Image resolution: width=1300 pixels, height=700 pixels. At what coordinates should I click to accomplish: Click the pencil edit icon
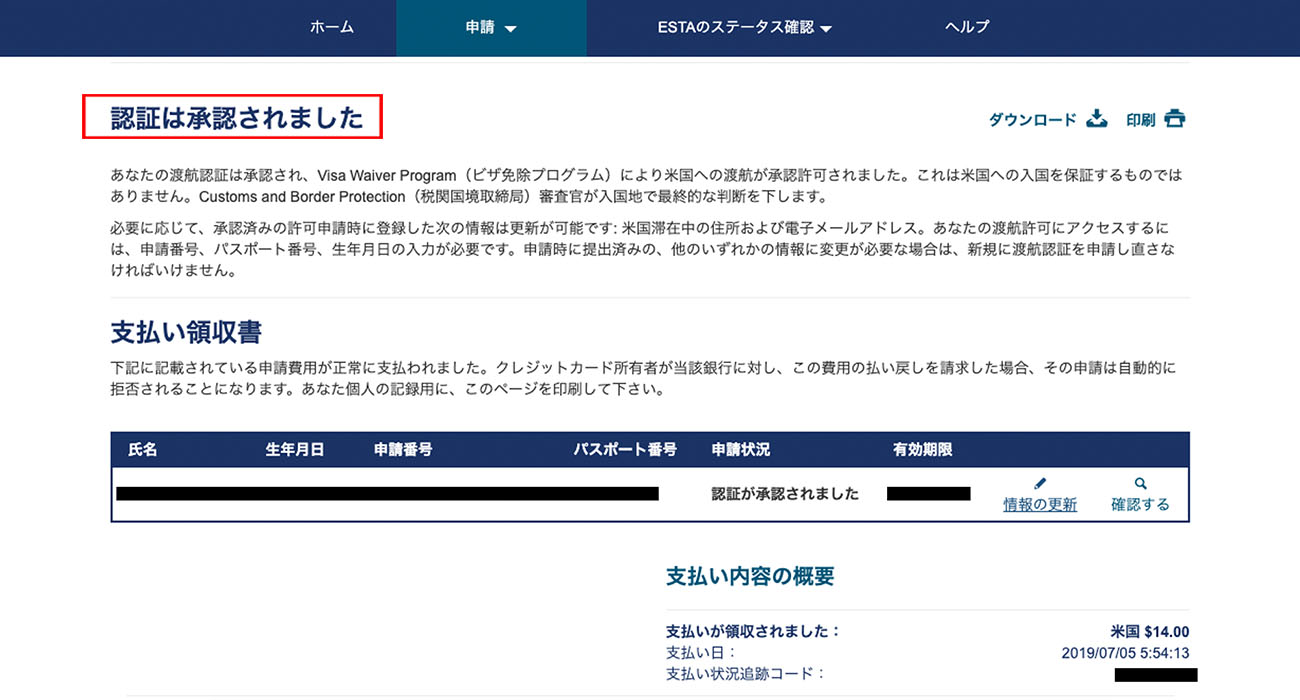pyautogui.click(x=1040, y=484)
